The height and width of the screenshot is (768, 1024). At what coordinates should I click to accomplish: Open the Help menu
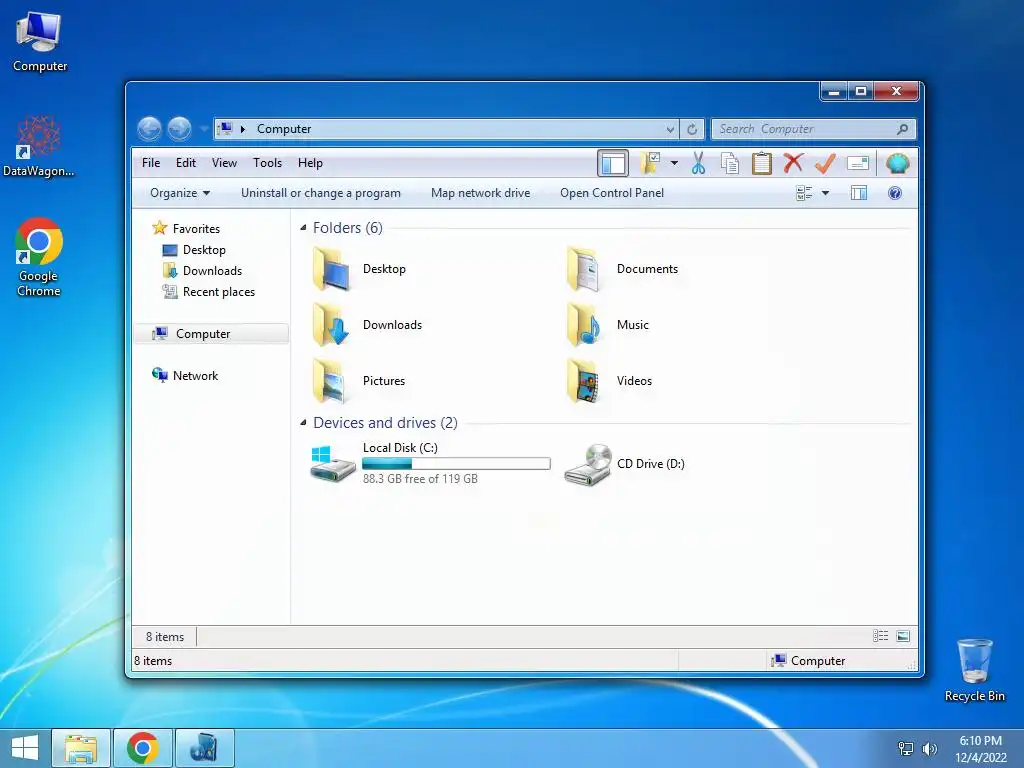pyautogui.click(x=310, y=163)
